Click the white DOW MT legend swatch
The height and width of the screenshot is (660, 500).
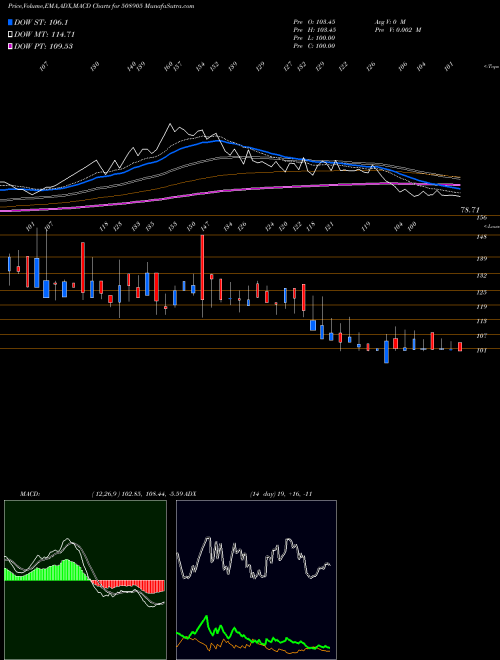[x=11, y=34]
